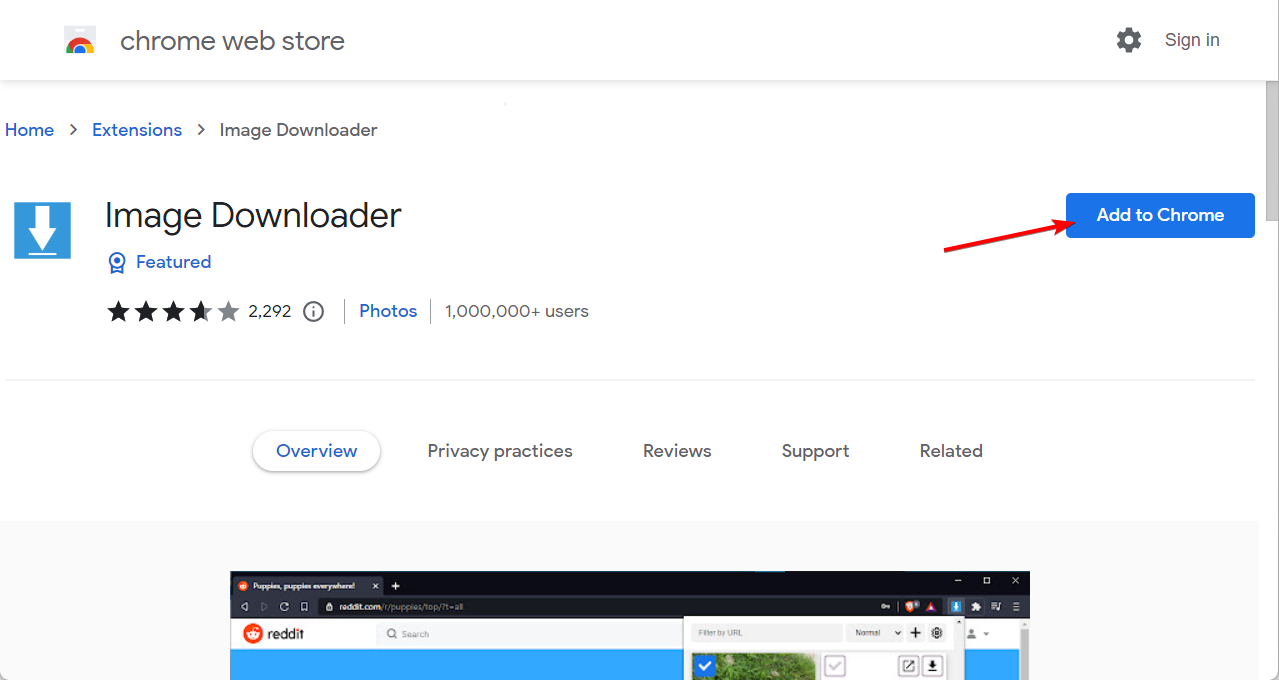Switch to the Reviews tab

pos(676,450)
